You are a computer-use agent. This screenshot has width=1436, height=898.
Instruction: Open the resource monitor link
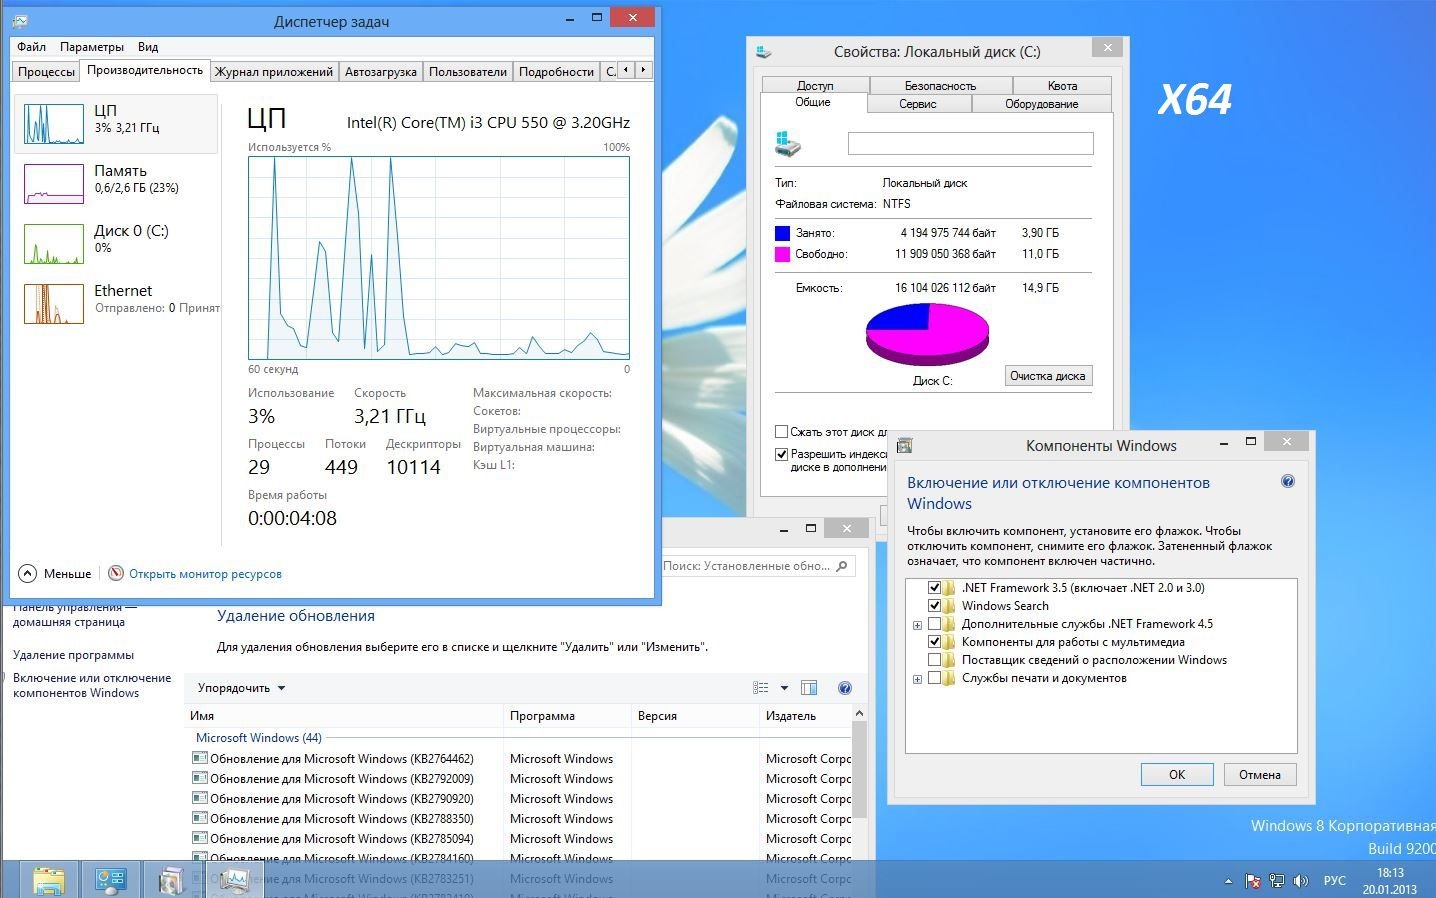point(205,574)
